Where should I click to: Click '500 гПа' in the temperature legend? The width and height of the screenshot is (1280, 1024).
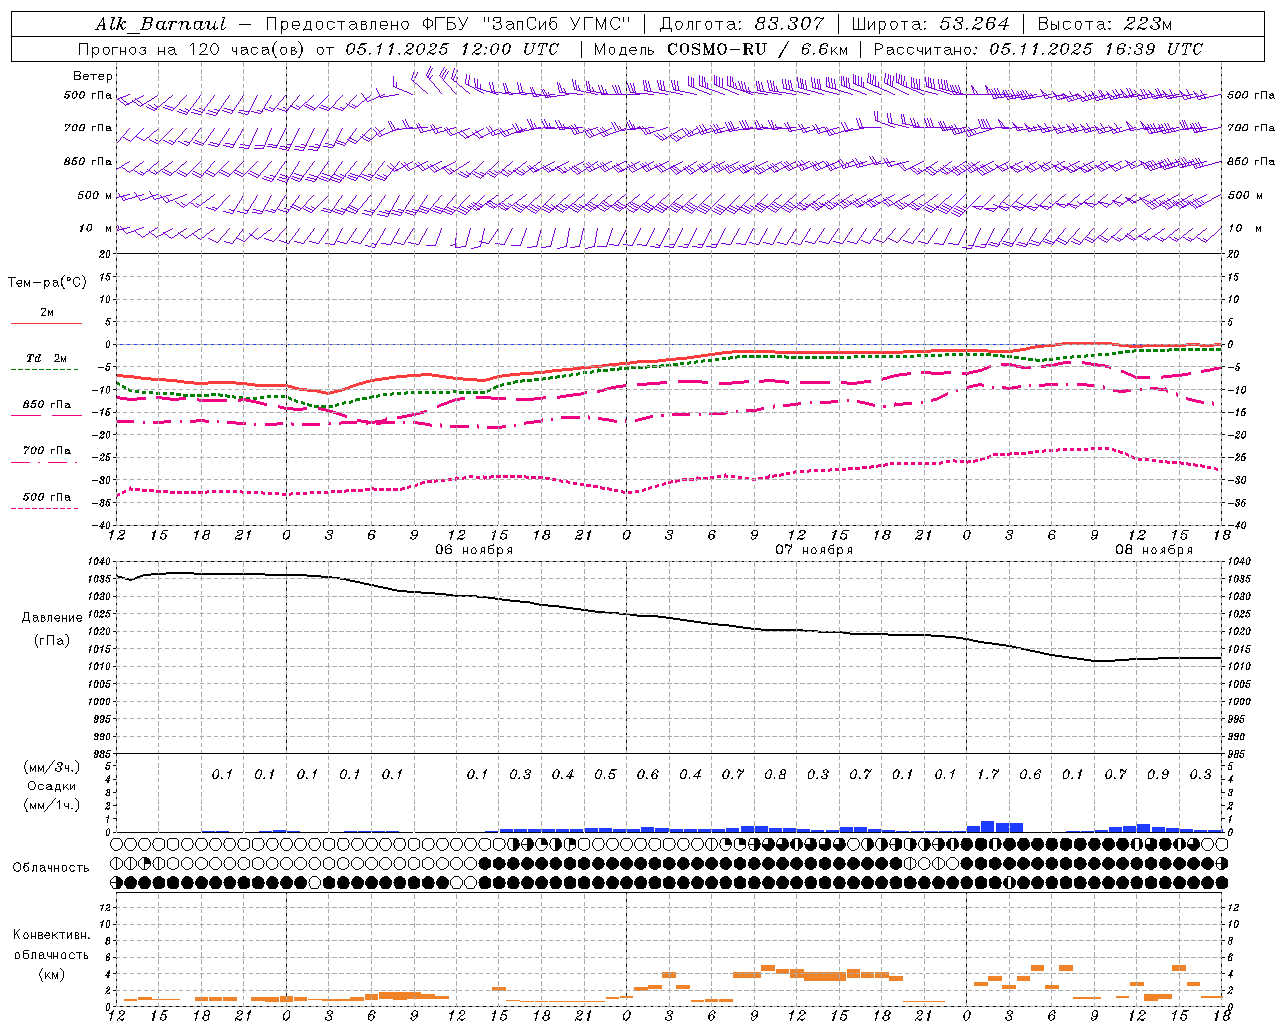[x=47, y=496]
